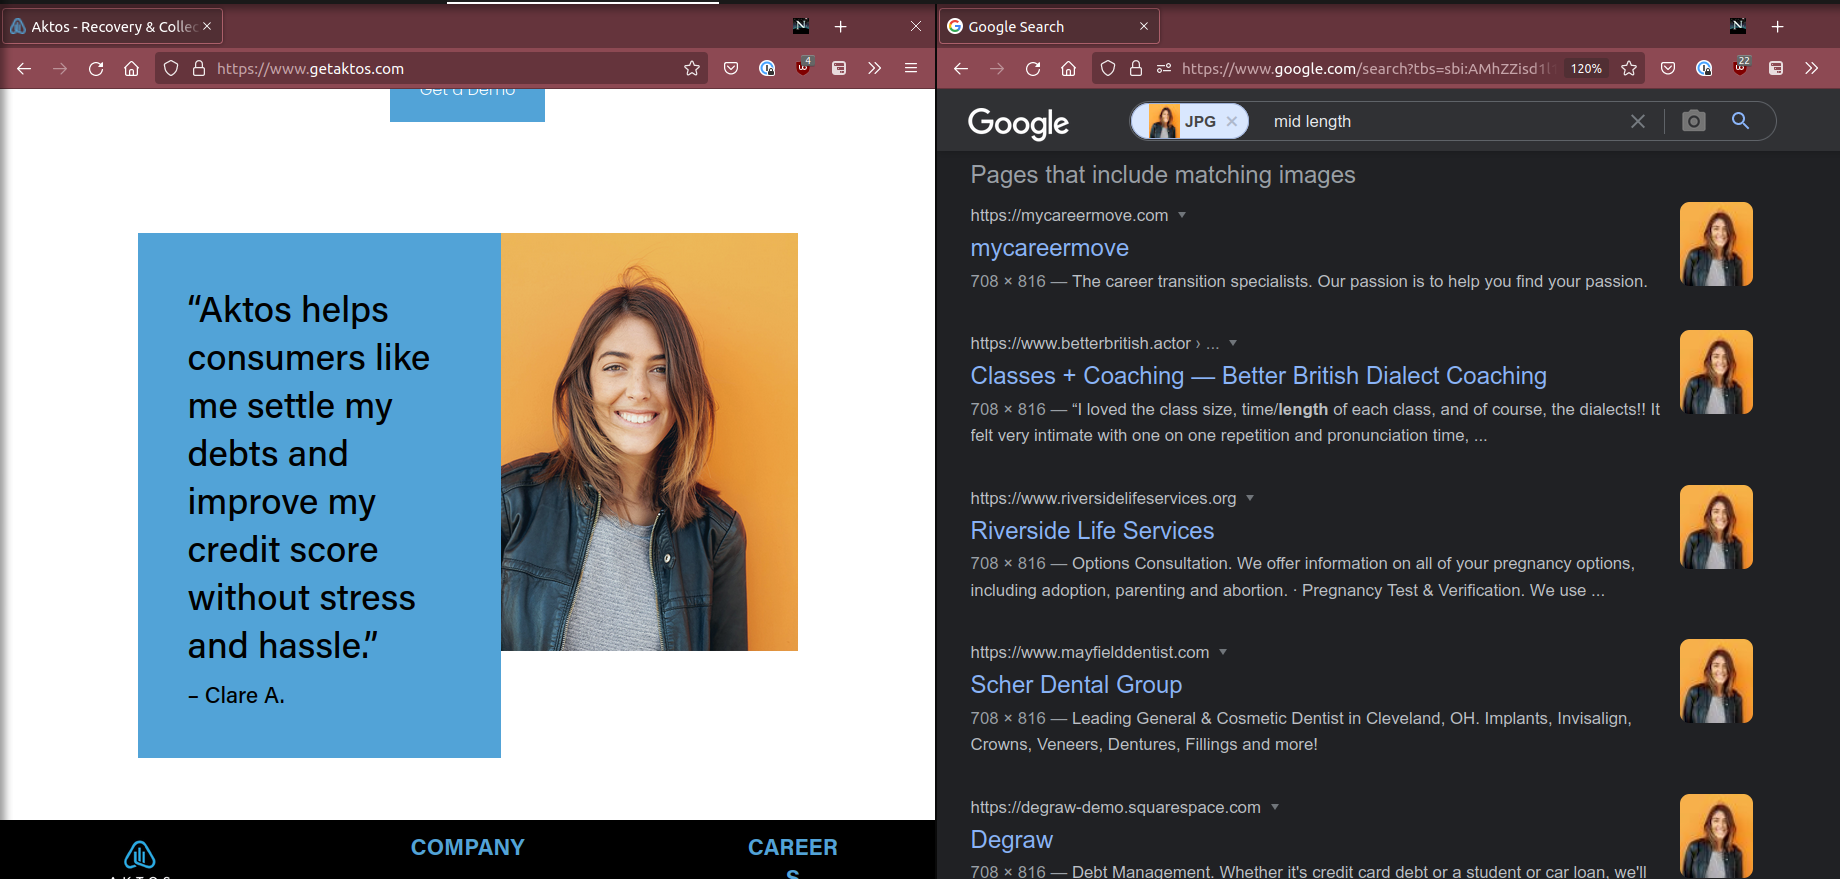1840x879 pixels.
Task: Expand options arrow next to betterbritish.actor URL
Action: [1233, 343]
